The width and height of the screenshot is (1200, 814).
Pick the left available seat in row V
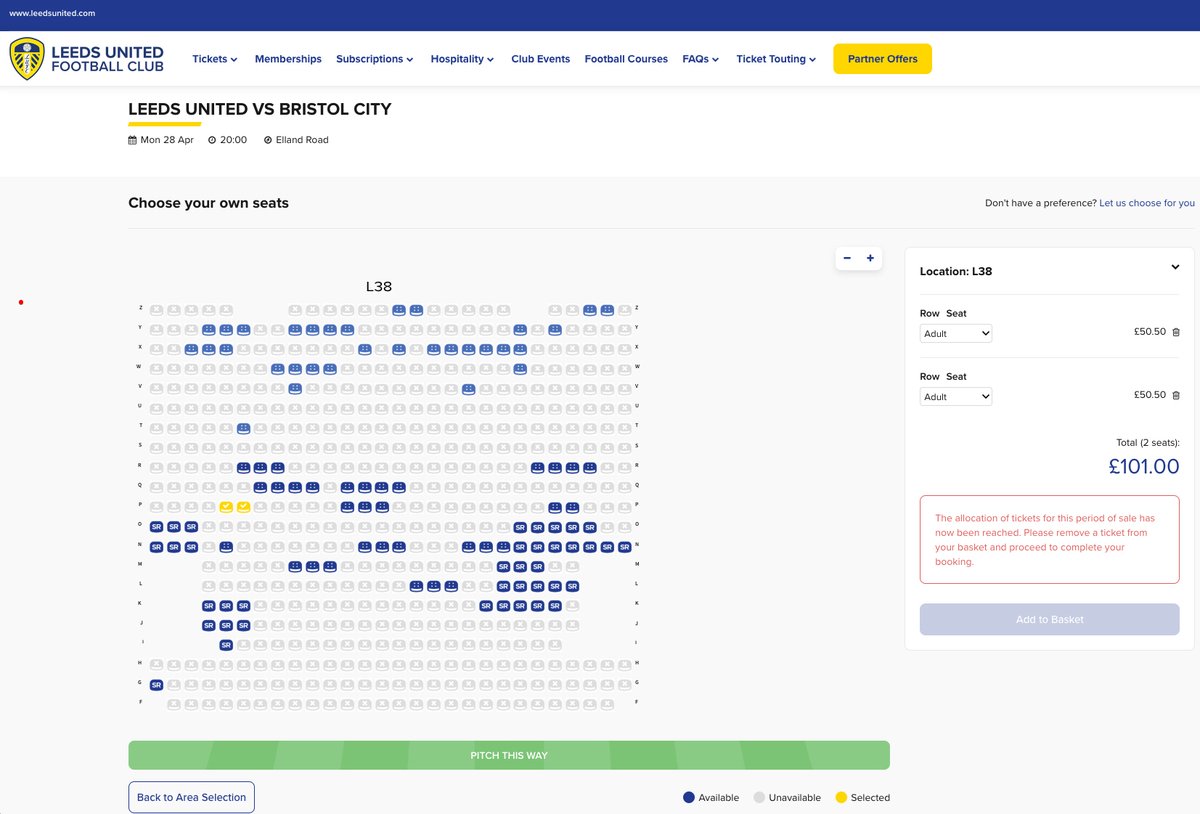(x=295, y=388)
